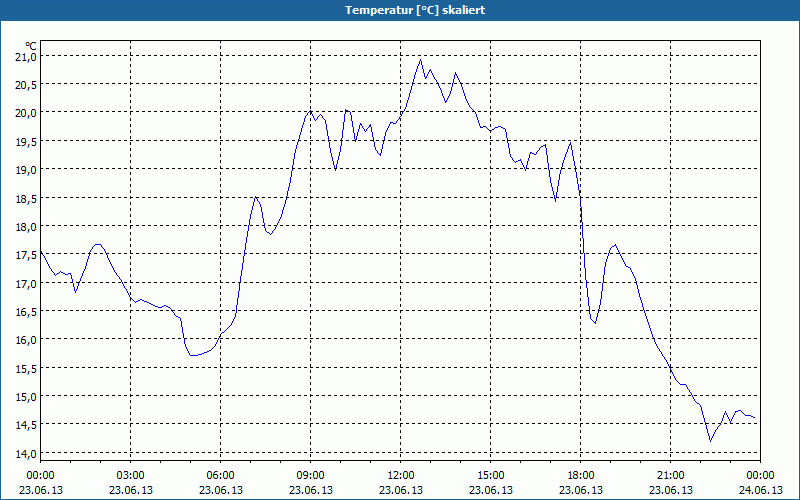The image size is (800, 500).
Task: Click the 20,0 temperature axis label
Action: pyautogui.click(x=25, y=113)
